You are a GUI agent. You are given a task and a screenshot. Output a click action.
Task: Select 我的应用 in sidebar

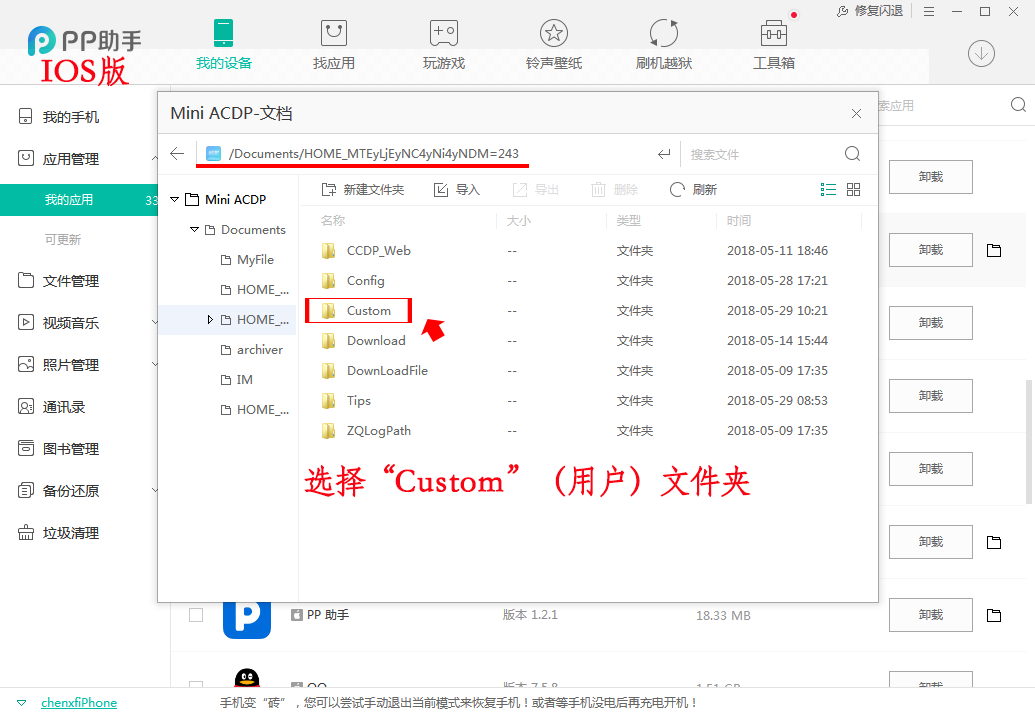pyautogui.click(x=79, y=200)
